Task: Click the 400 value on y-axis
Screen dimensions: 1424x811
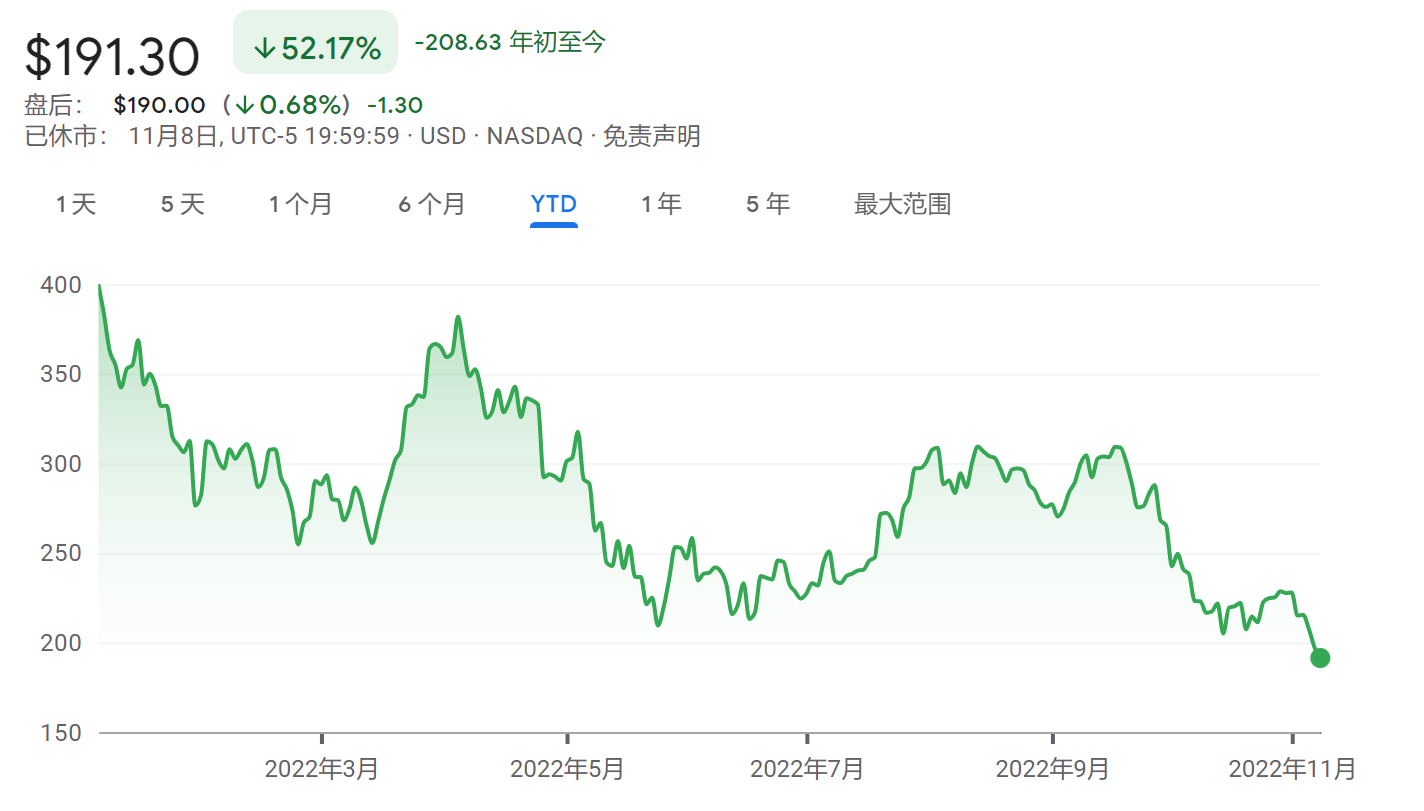Action: (61, 286)
